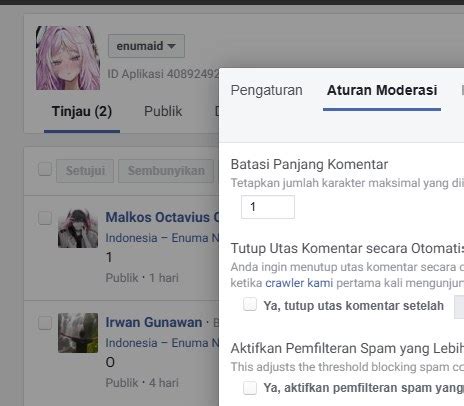This screenshot has width=464, height=406.
Task: Click the 'Publik · 1 hari' timestamp
Action: pos(142,278)
